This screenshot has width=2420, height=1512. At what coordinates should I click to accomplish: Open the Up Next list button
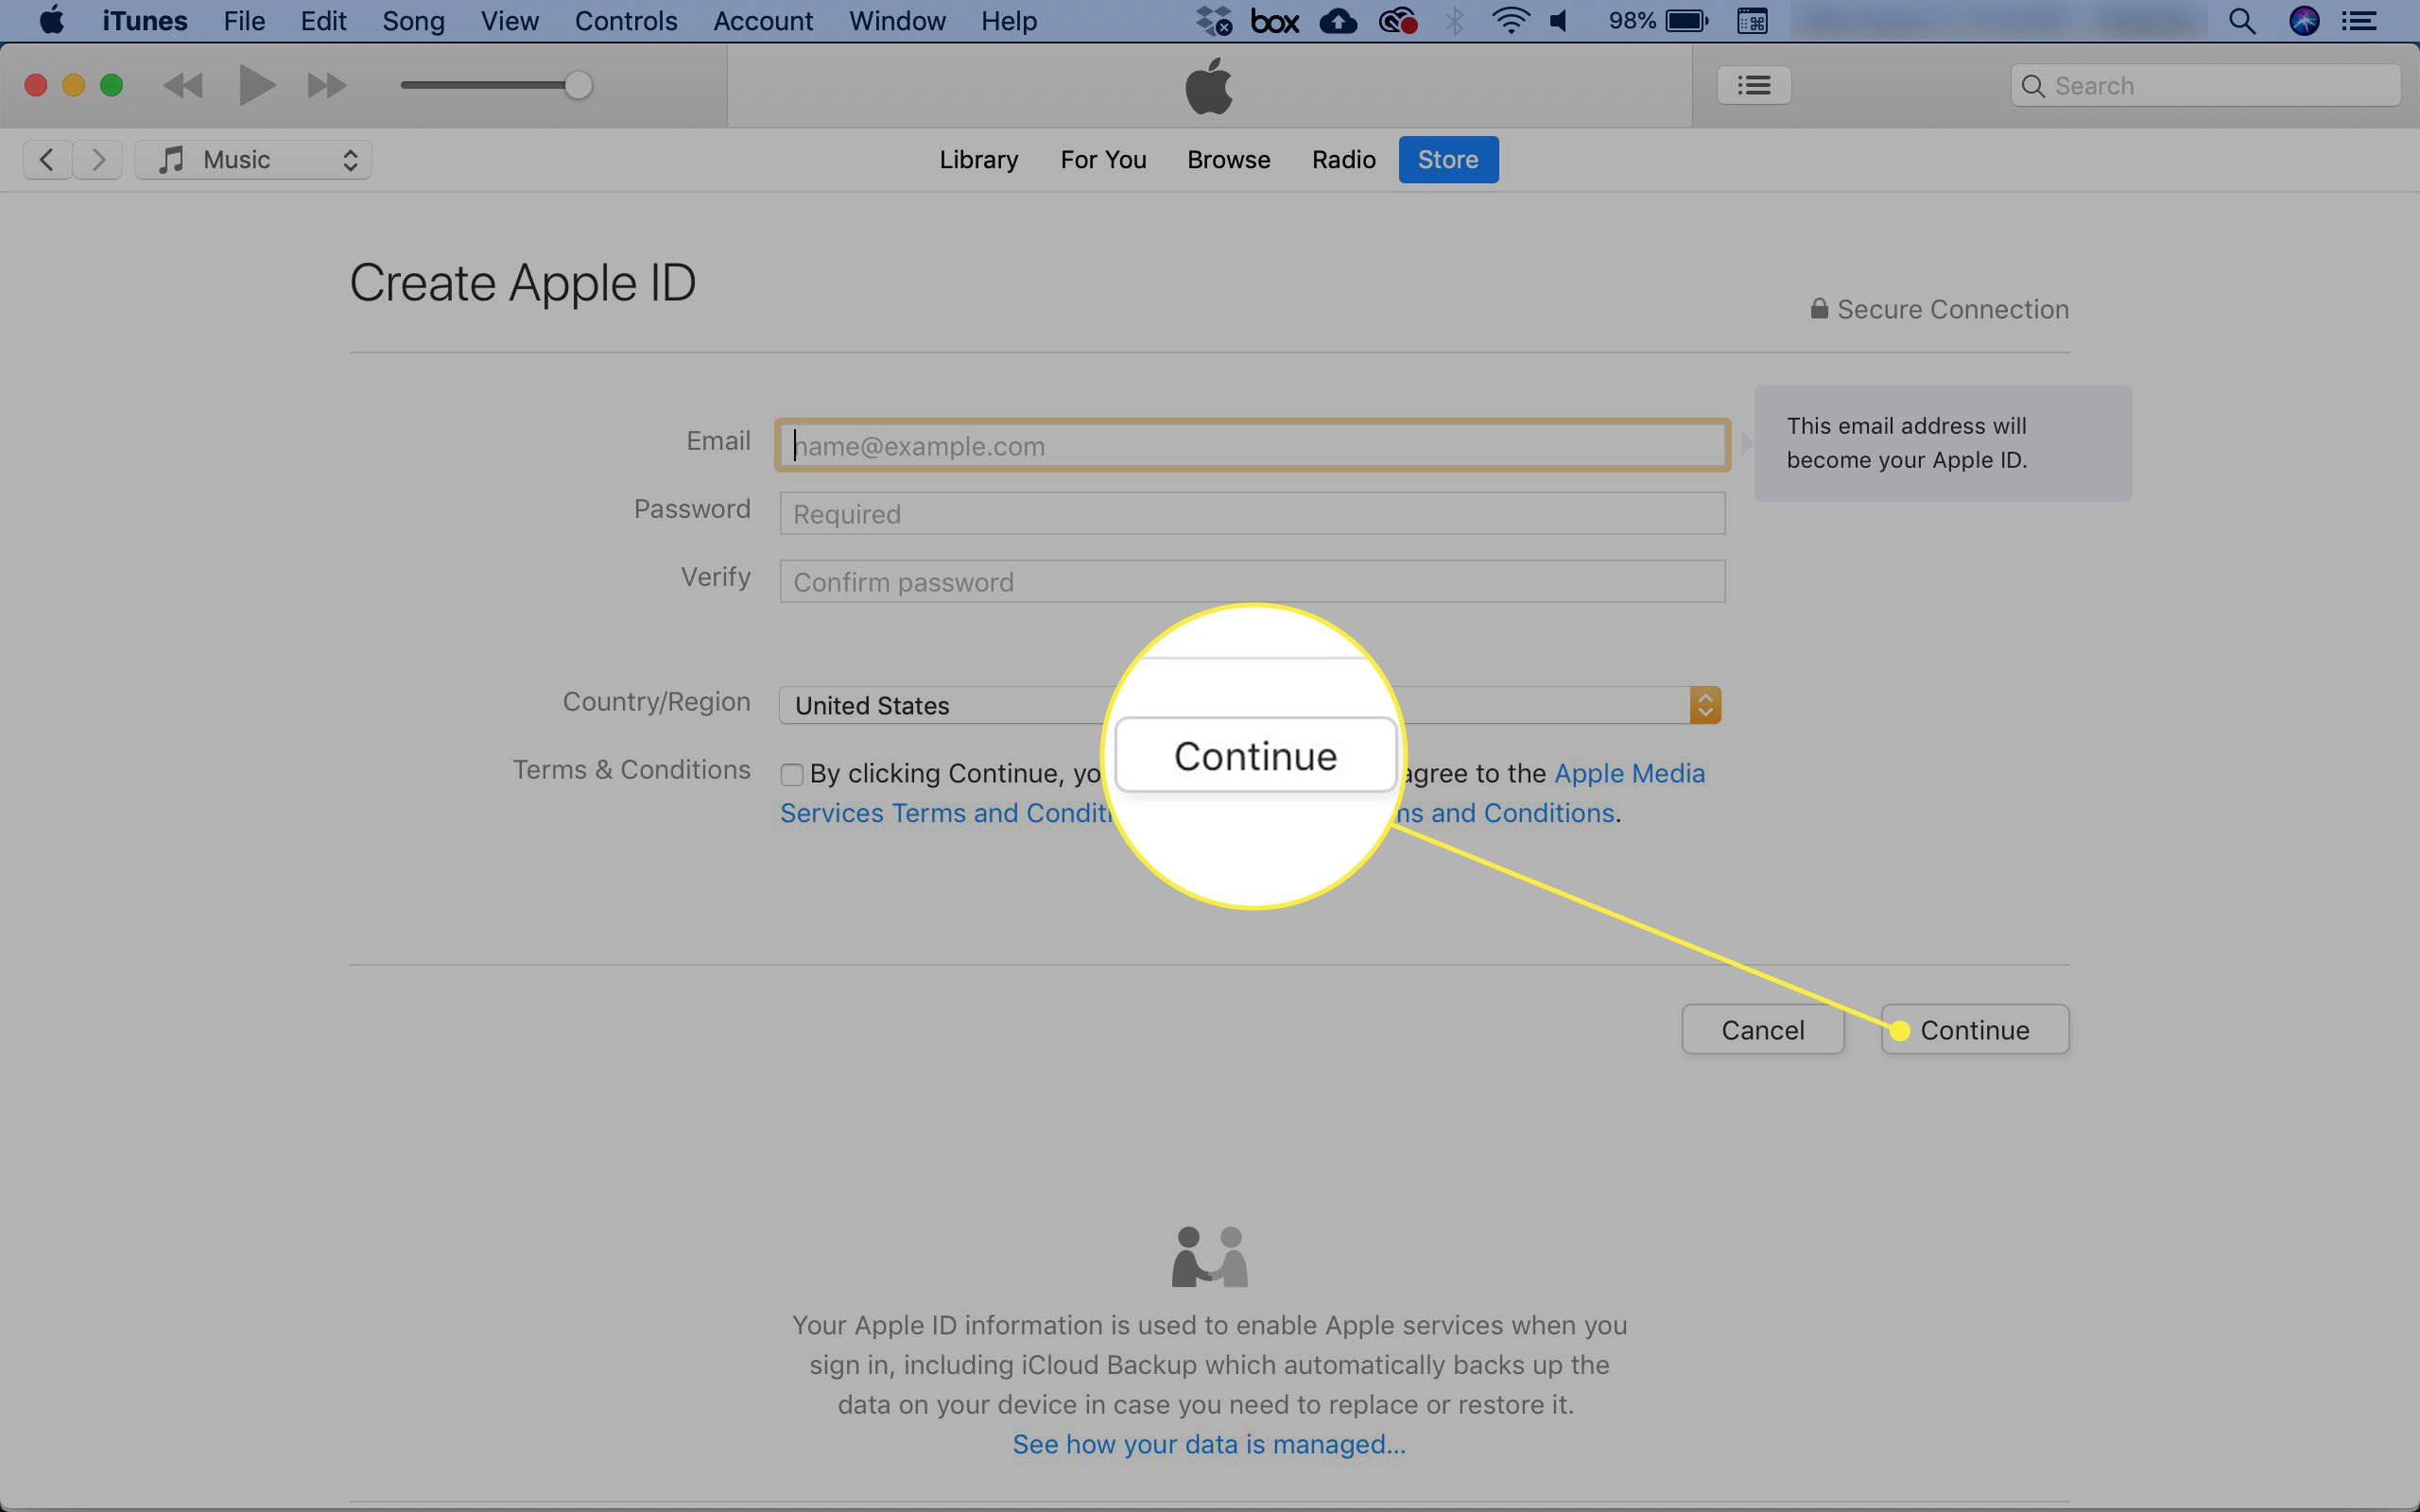click(1754, 85)
